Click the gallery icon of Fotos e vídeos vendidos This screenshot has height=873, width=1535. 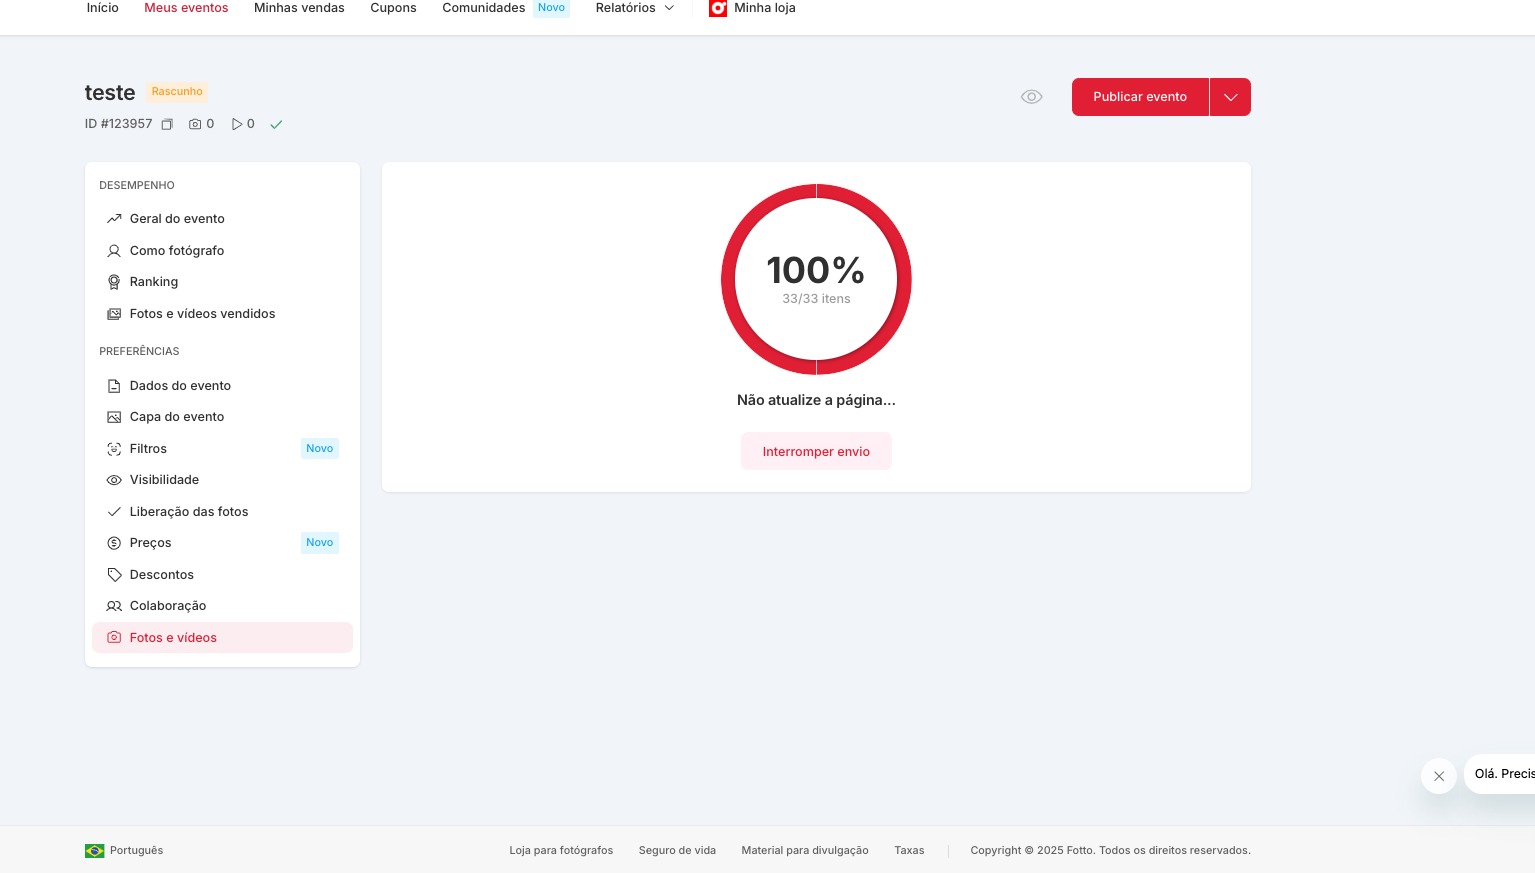coord(114,314)
